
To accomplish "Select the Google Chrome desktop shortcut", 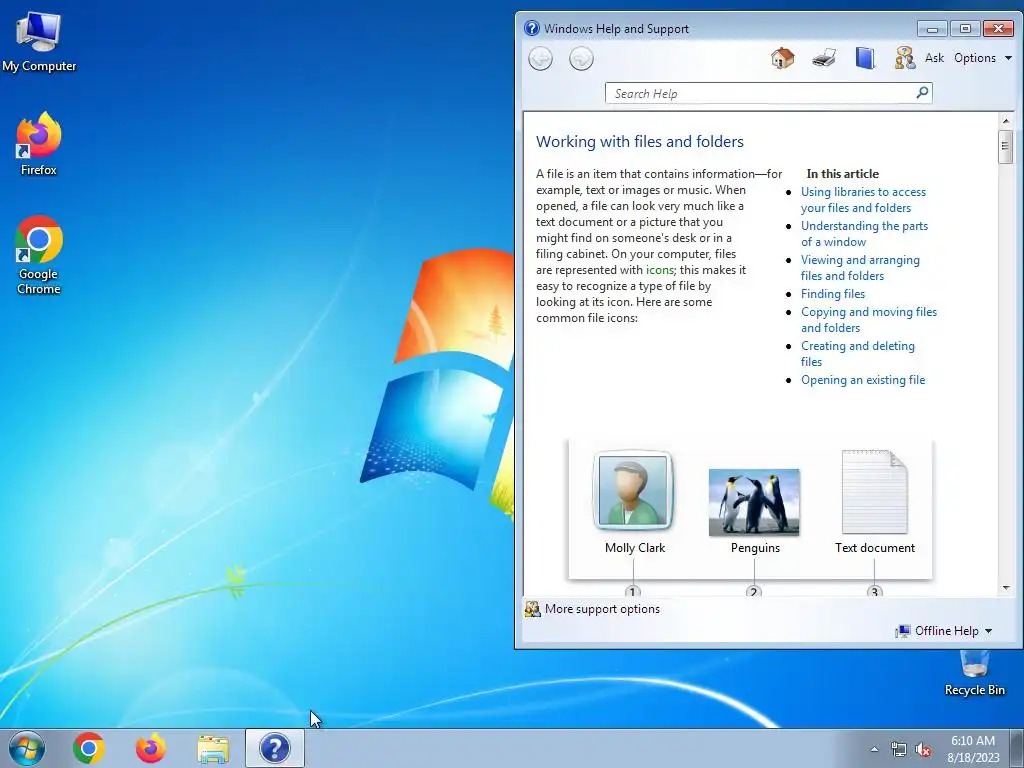I will point(39,255).
